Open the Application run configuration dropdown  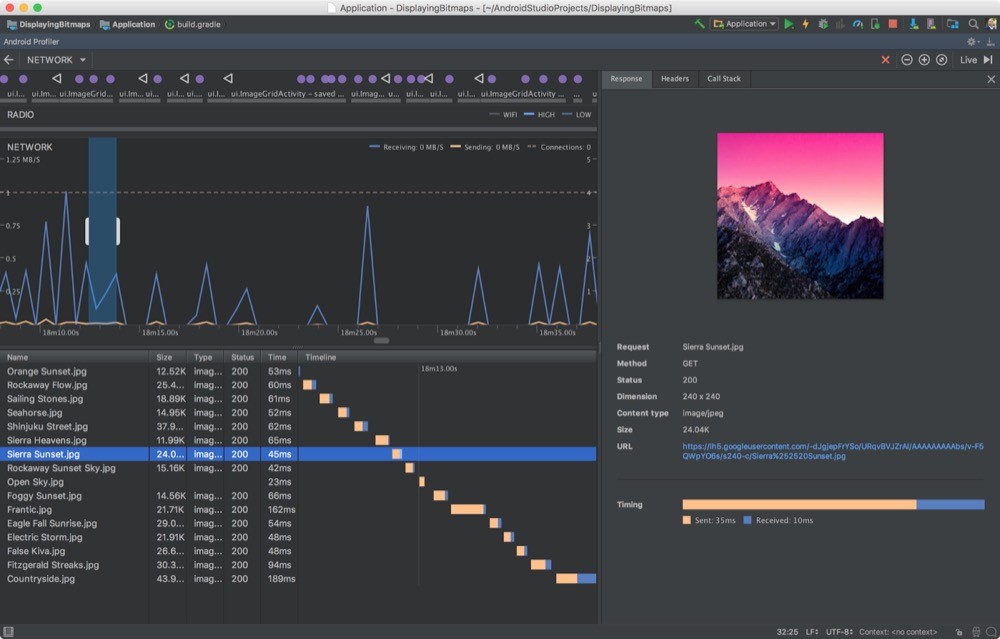744,23
